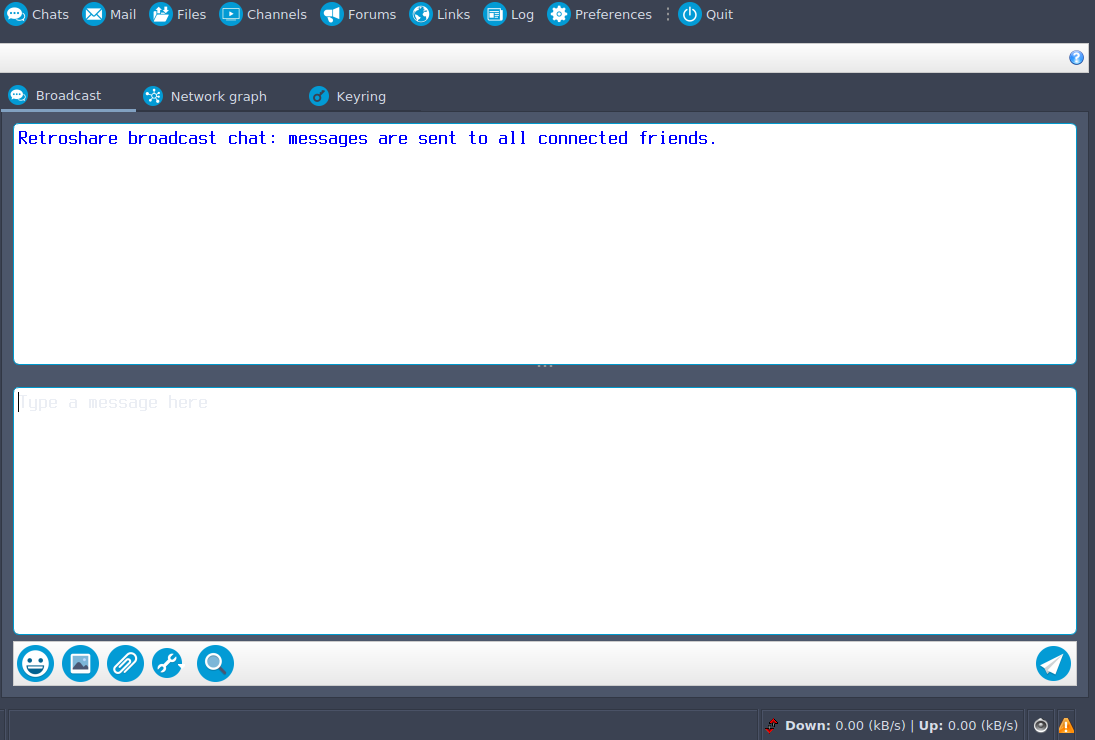Open text formatting options via wrench icon
1095x740 pixels.
(167, 663)
